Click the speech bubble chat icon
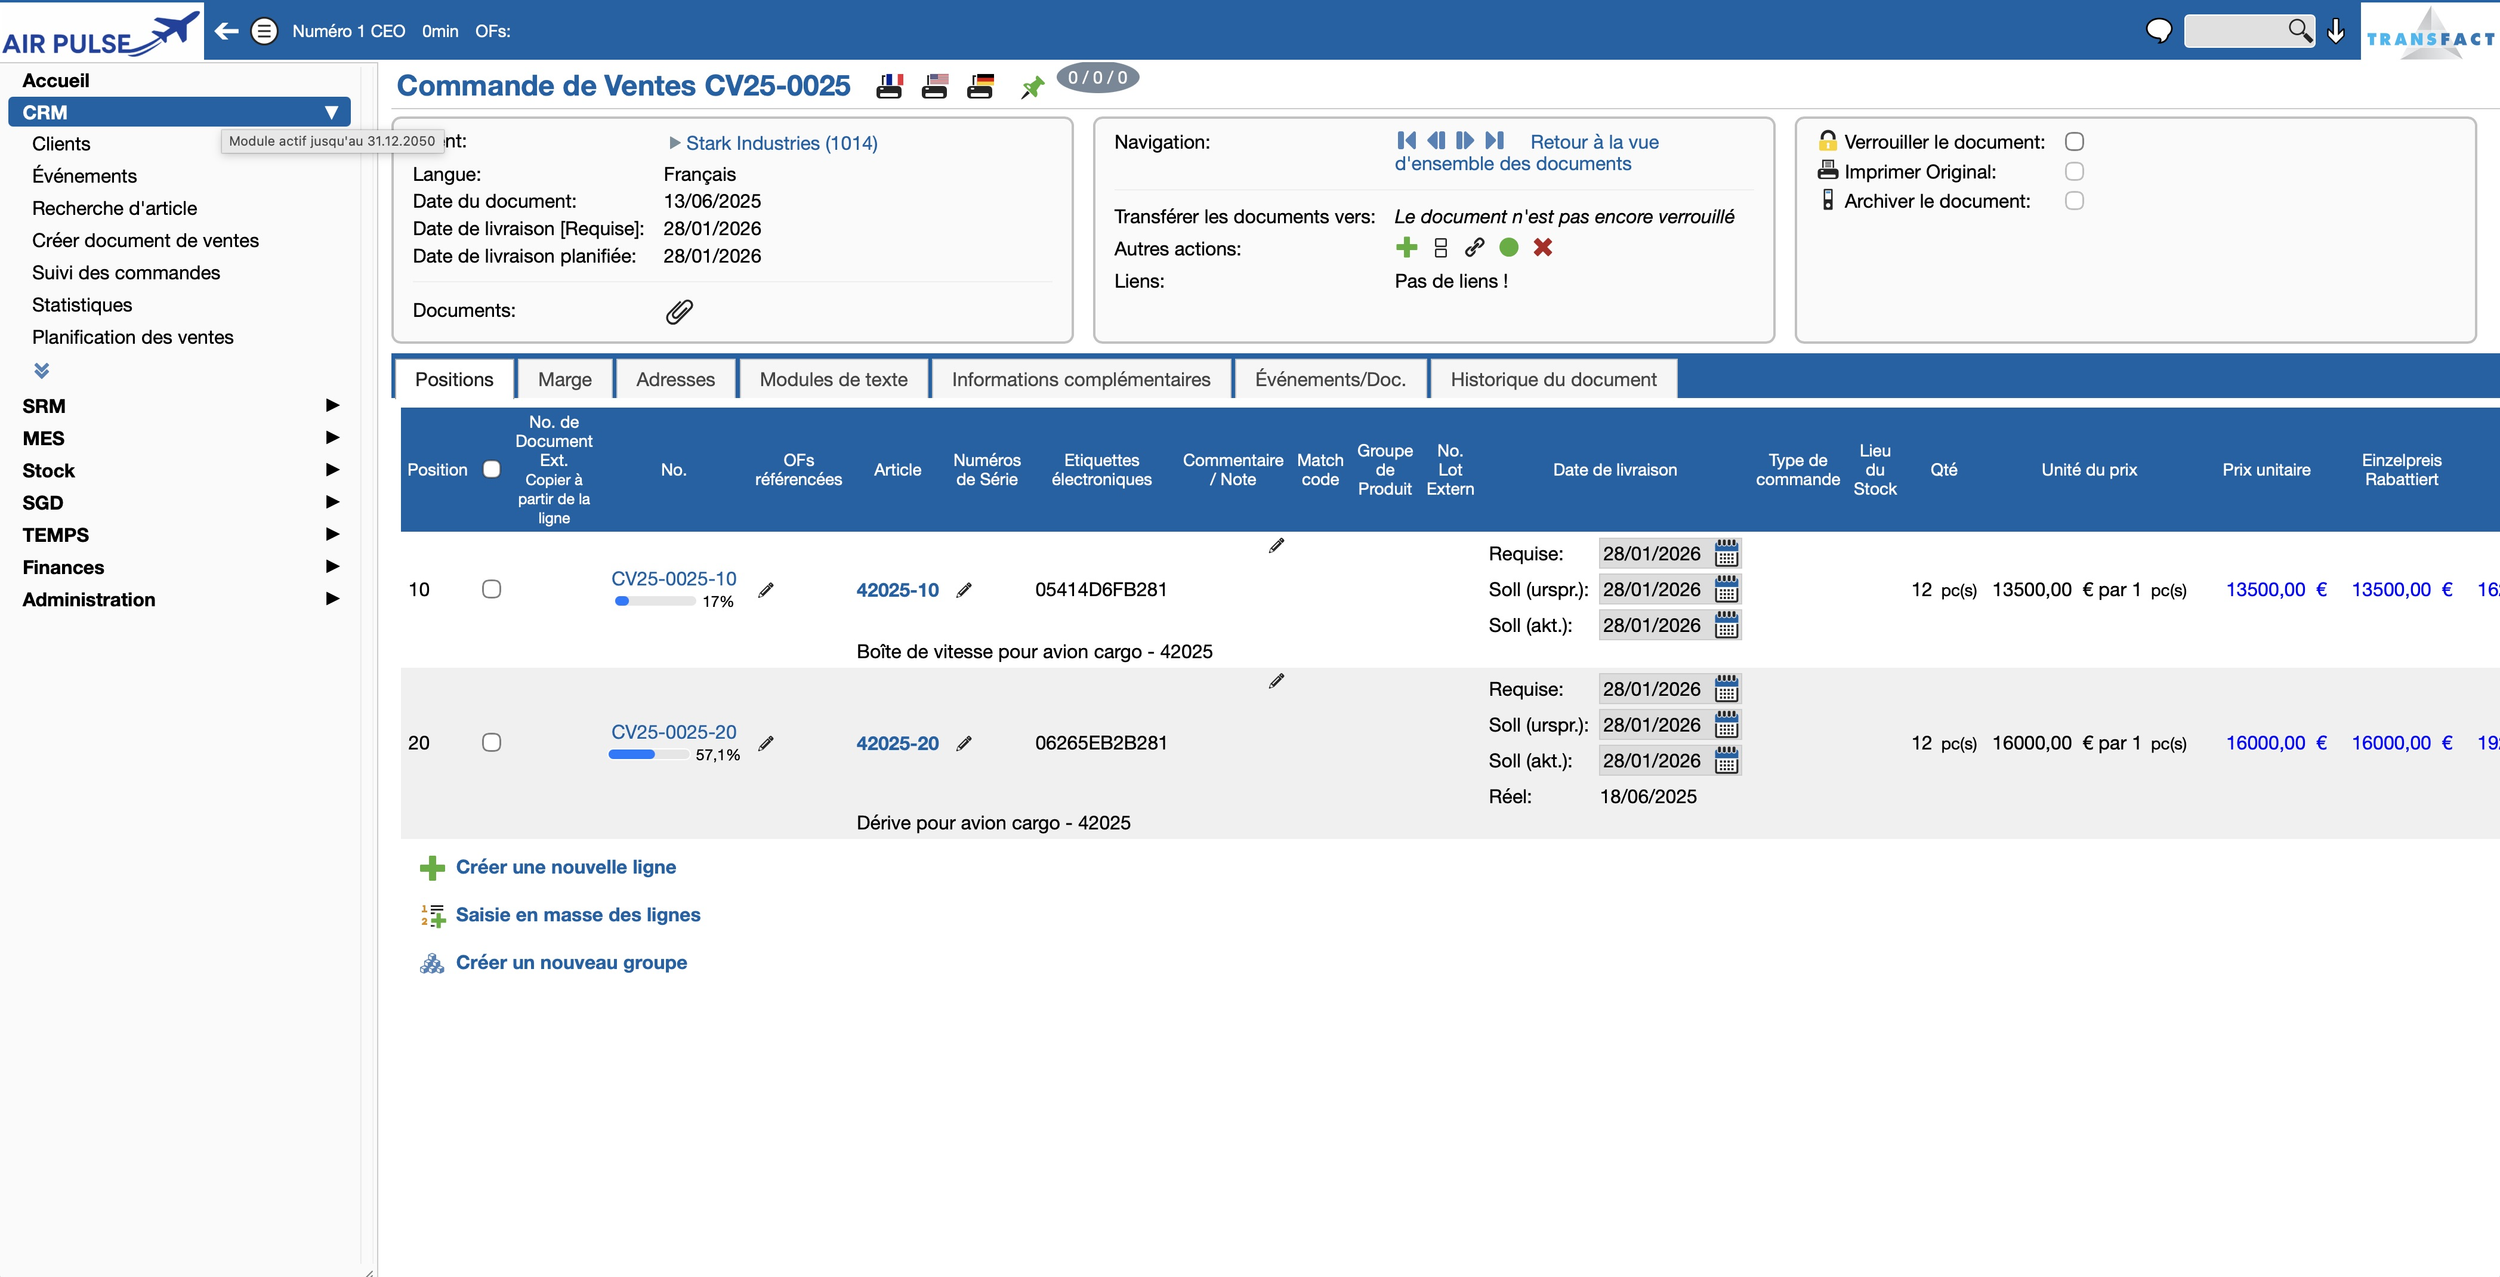Viewport: 2500px width, 1277px height. click(2158, 31)
